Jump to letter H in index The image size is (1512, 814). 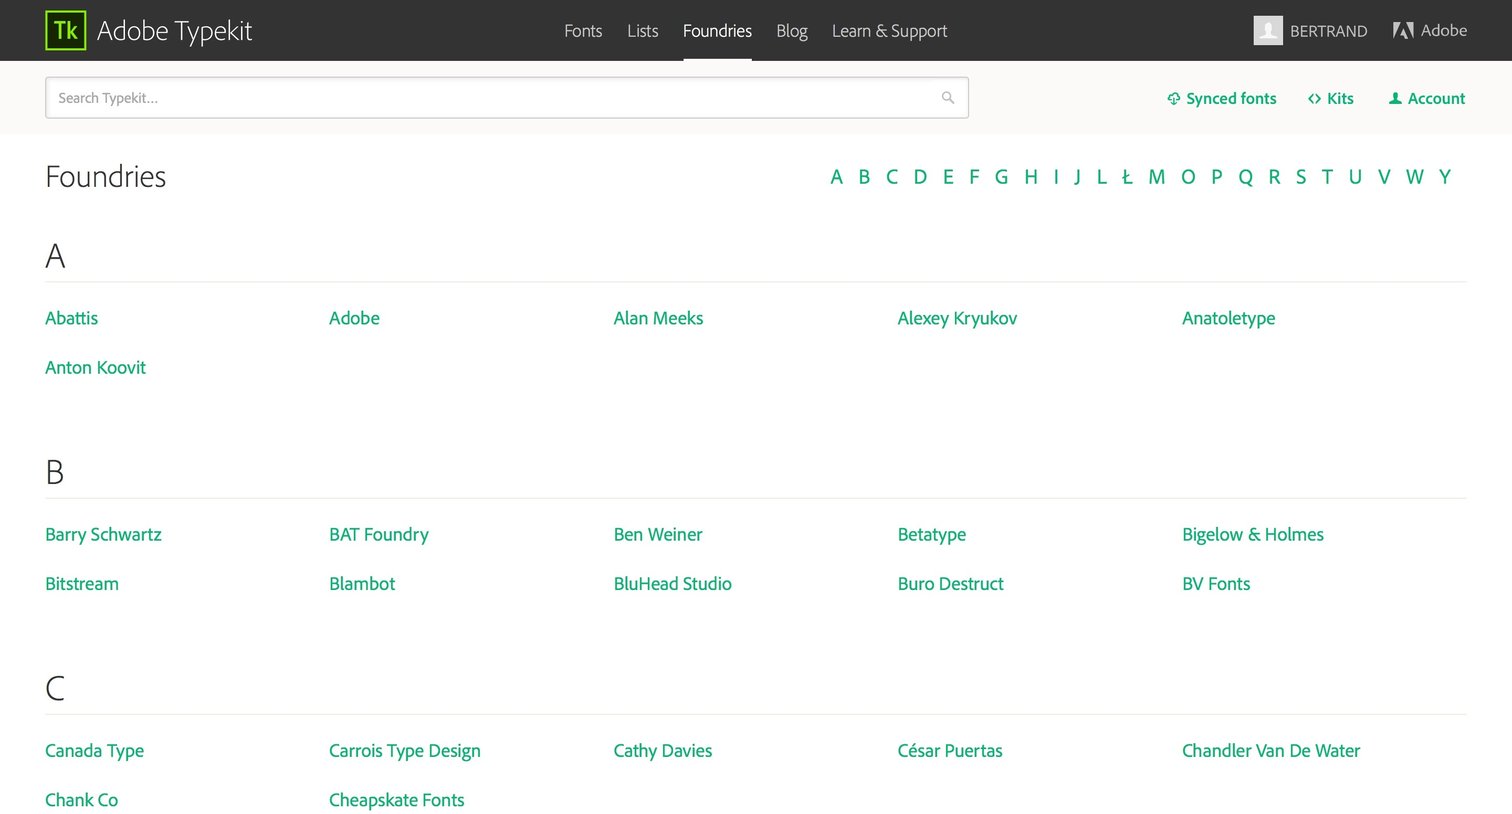1031,177
